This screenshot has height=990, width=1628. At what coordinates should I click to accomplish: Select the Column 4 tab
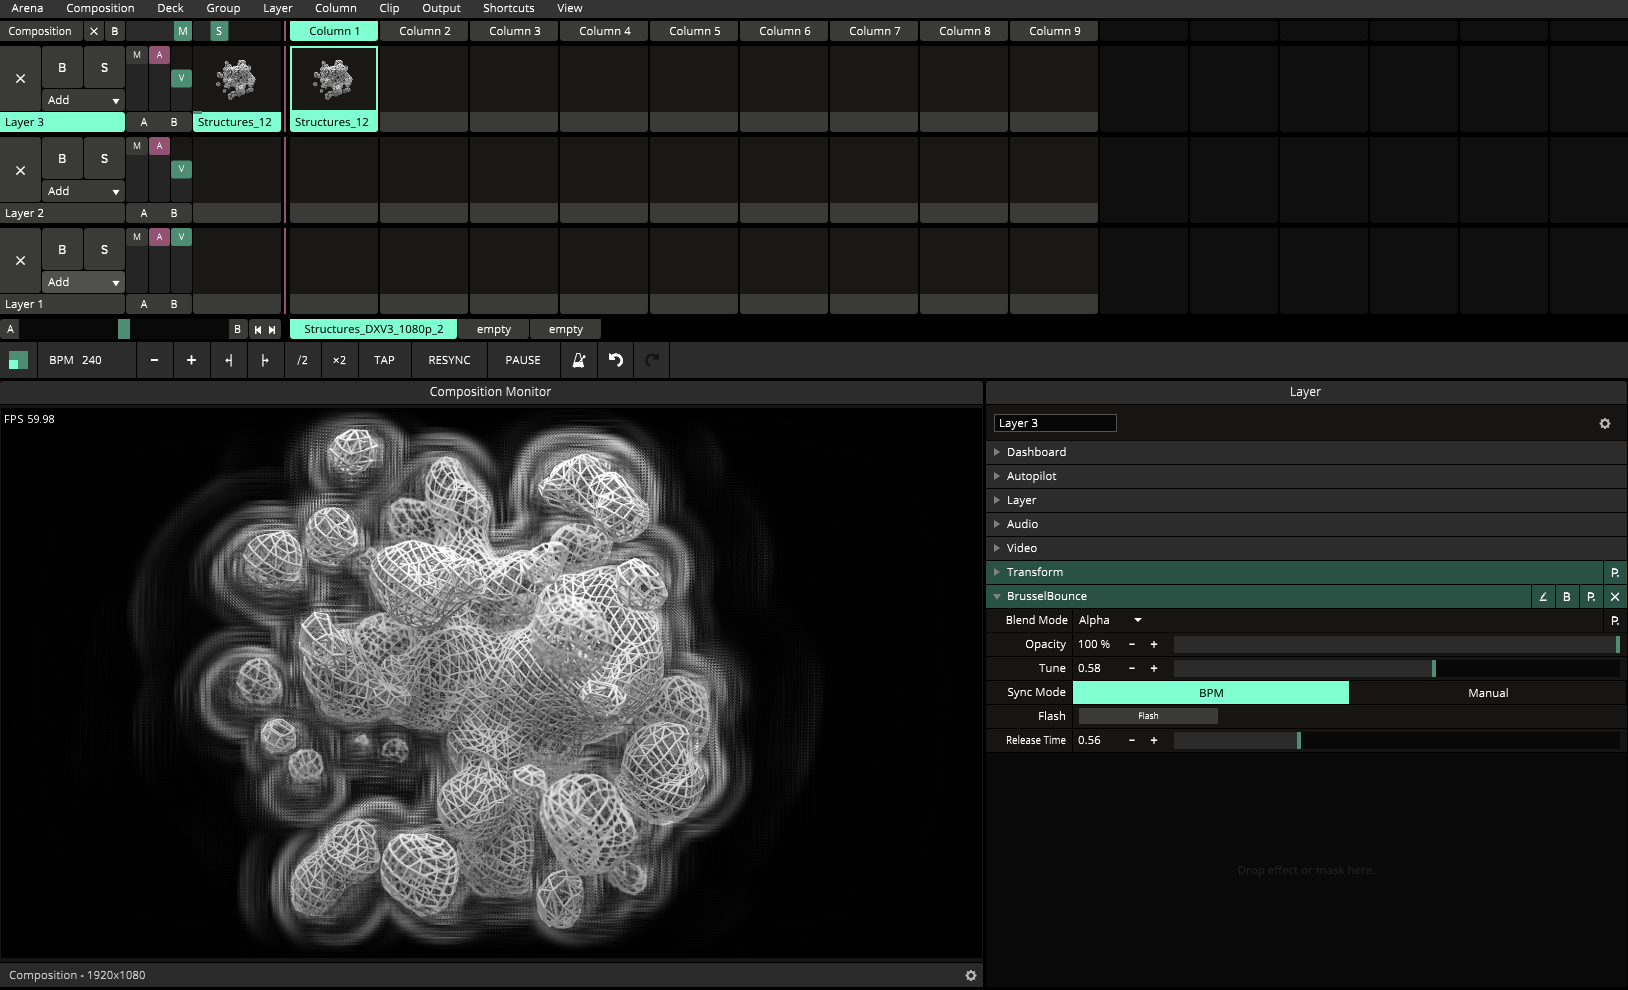tap(604, 31)
